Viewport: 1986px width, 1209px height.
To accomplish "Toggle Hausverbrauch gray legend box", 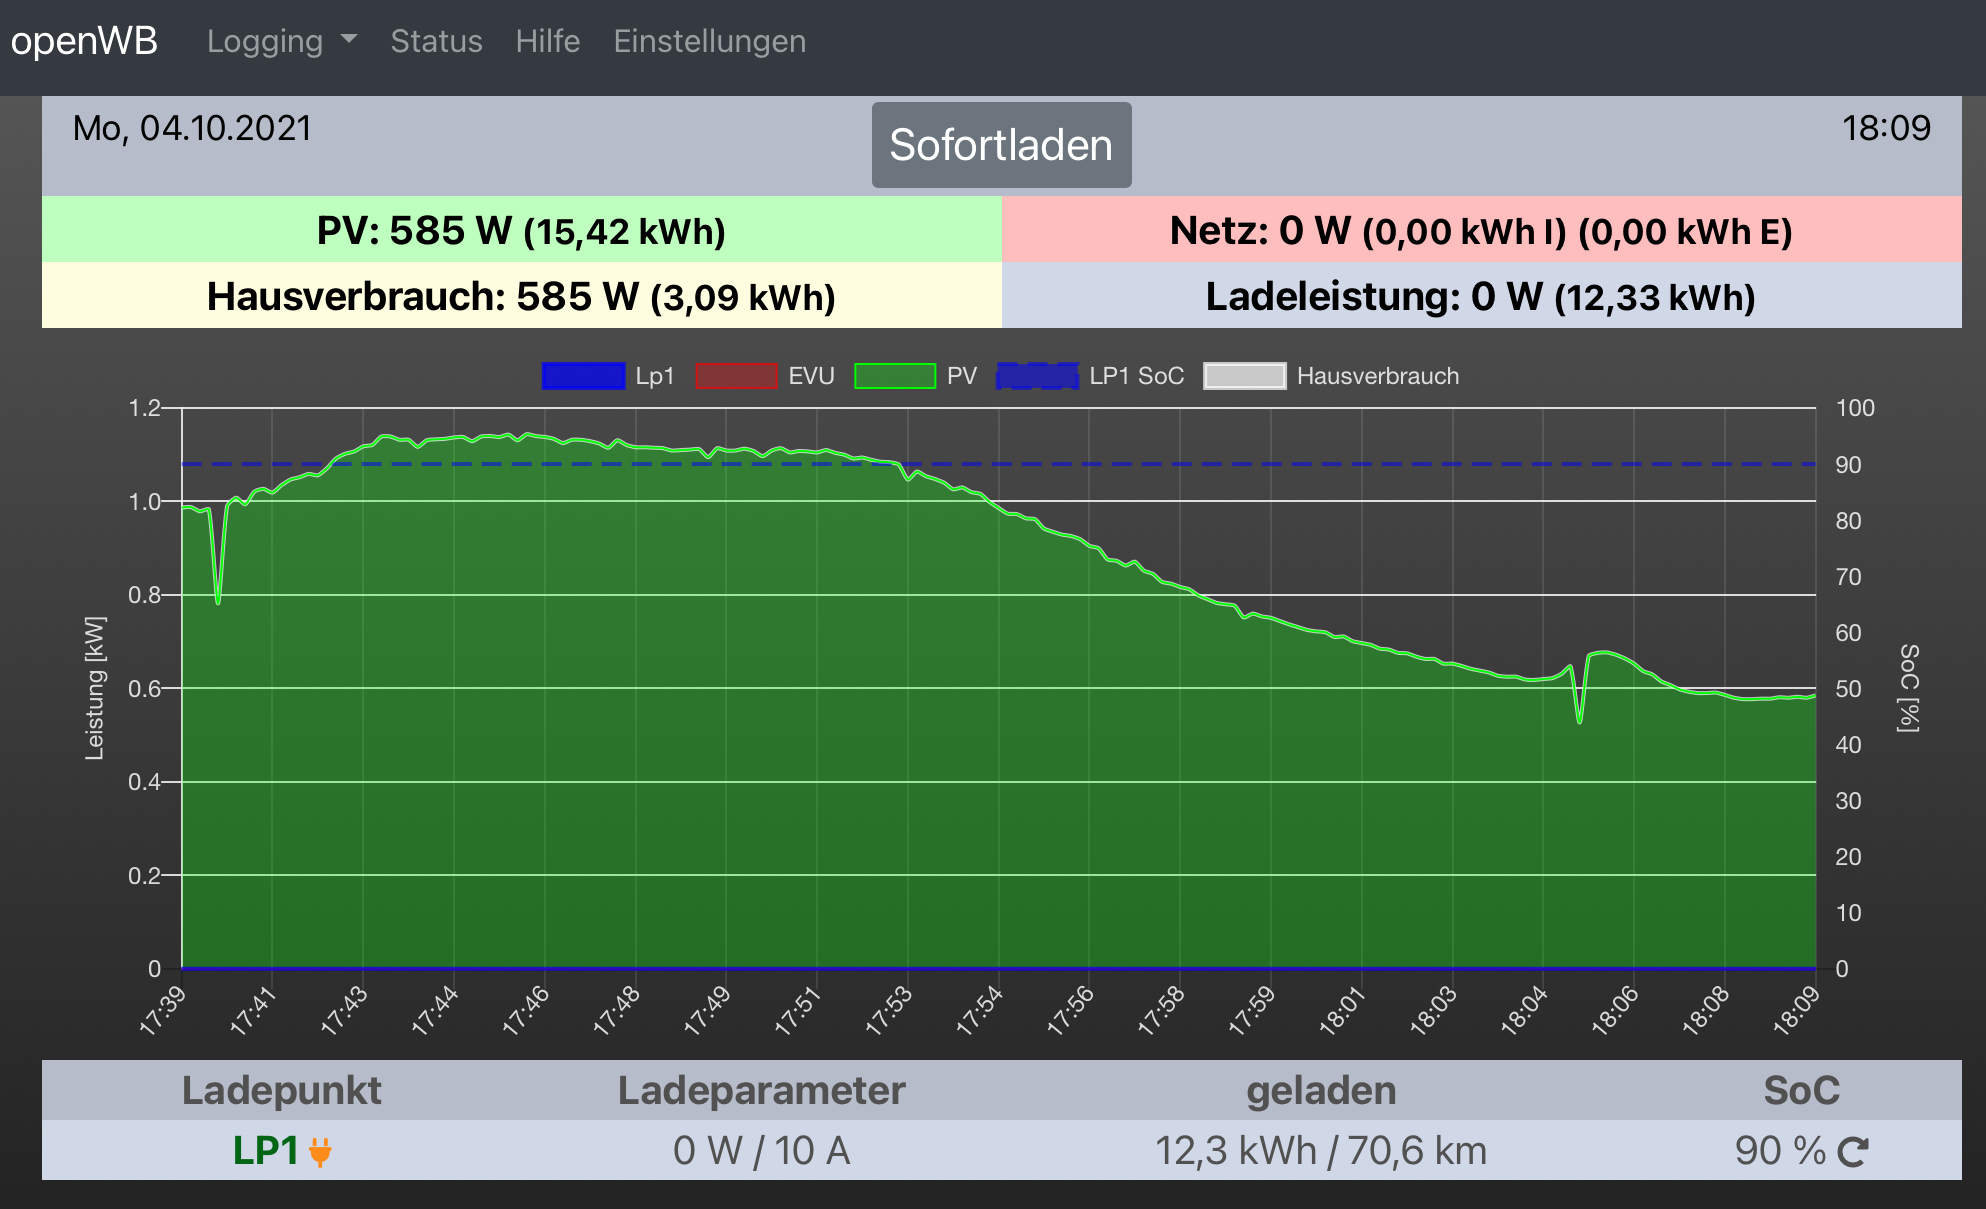I will (1244, 376).
